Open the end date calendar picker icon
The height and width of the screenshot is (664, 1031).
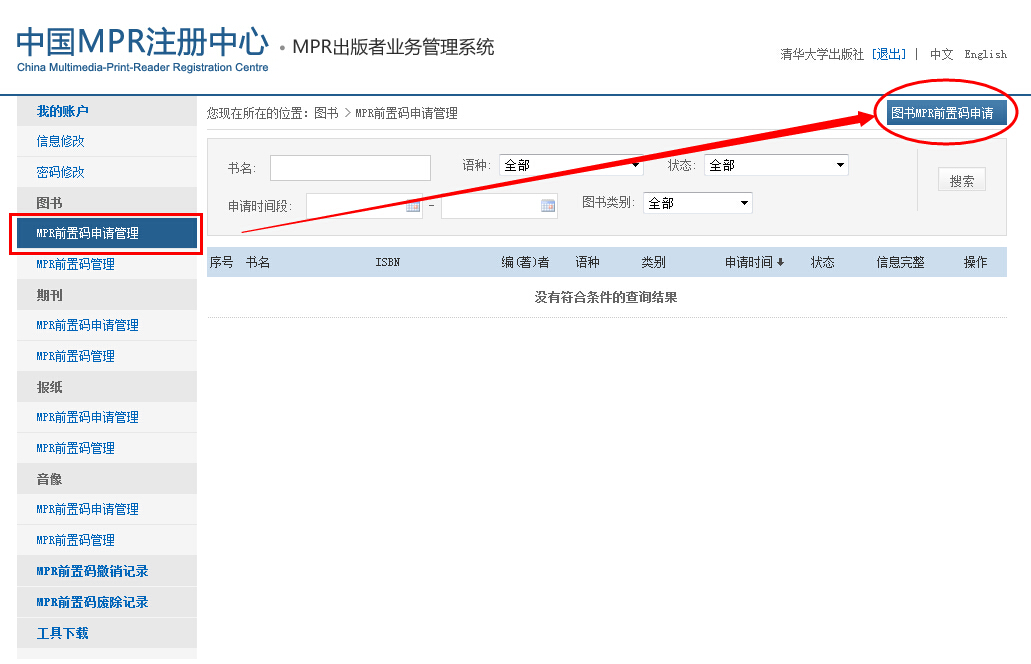click(548, 206)
